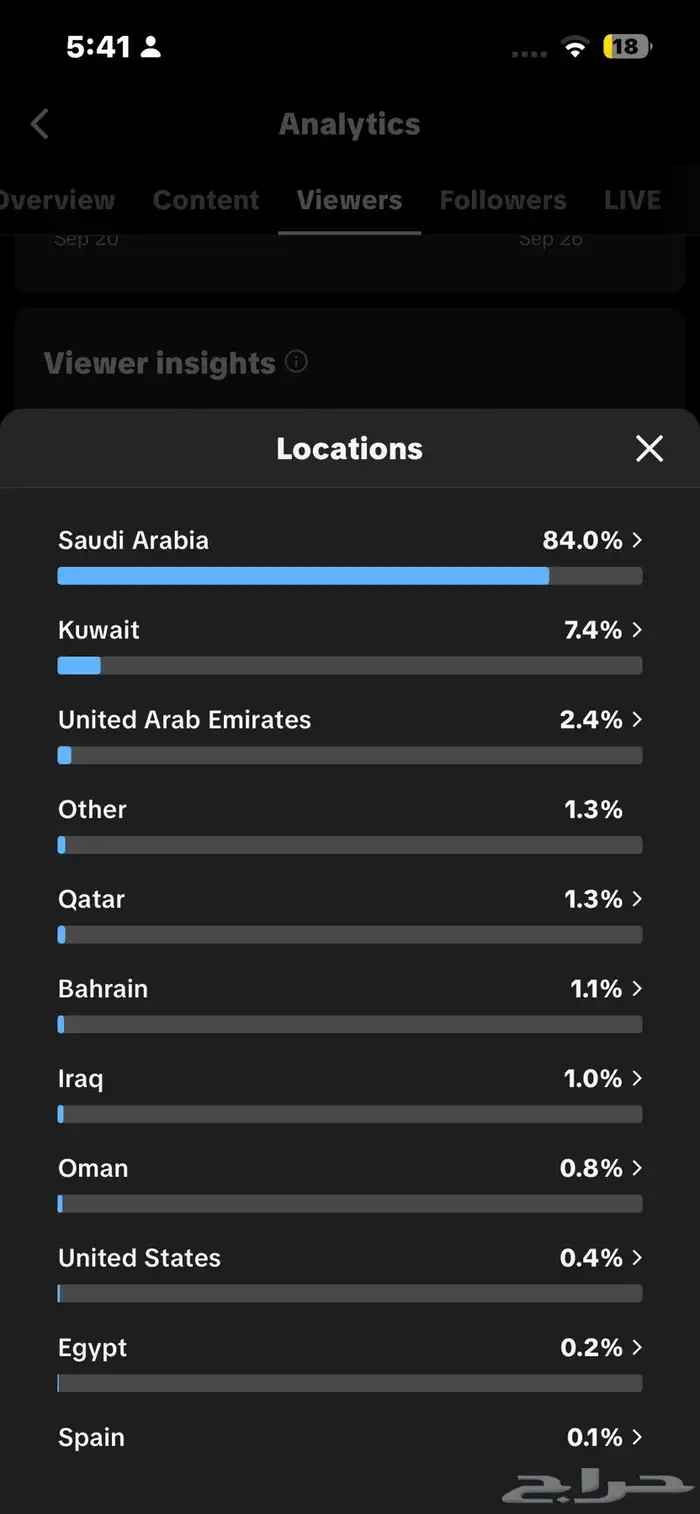Tap the back arrow to leave Analytics

(x=38, y=123)
